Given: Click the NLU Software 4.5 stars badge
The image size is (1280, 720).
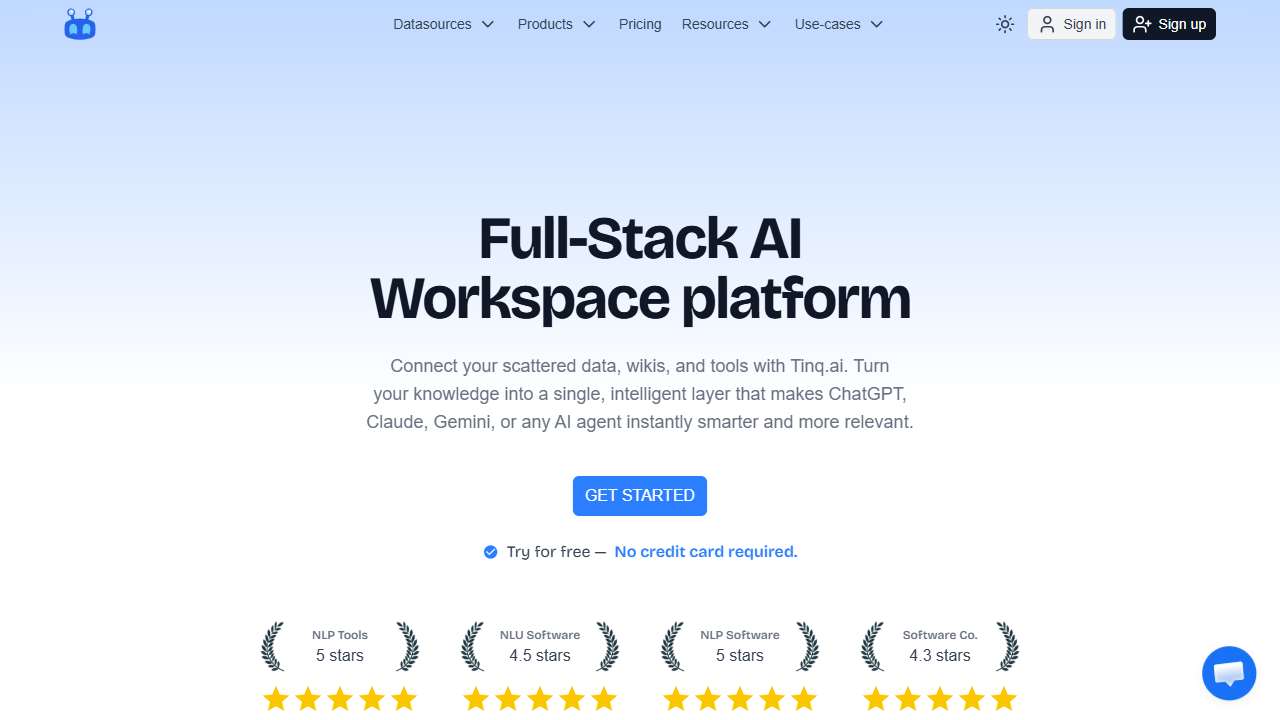Looking at the screenshot, I should click(x=540, y=646).
